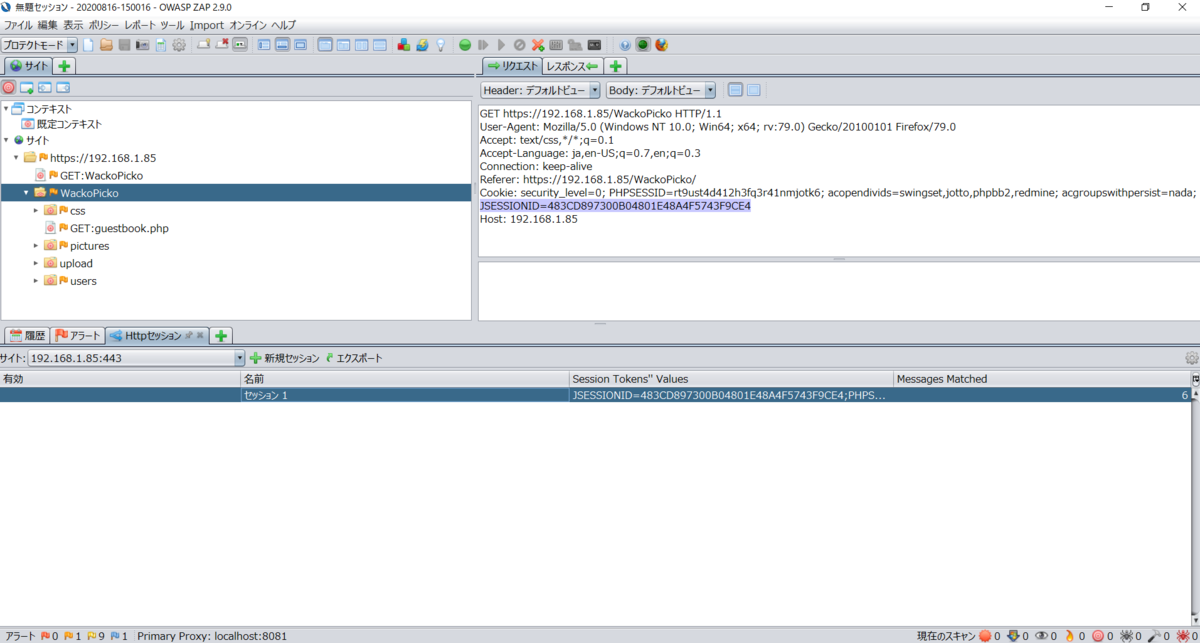Click the Snapshot Session camera icon
This screenshot has width=1200, height=643.
(142, 45)
